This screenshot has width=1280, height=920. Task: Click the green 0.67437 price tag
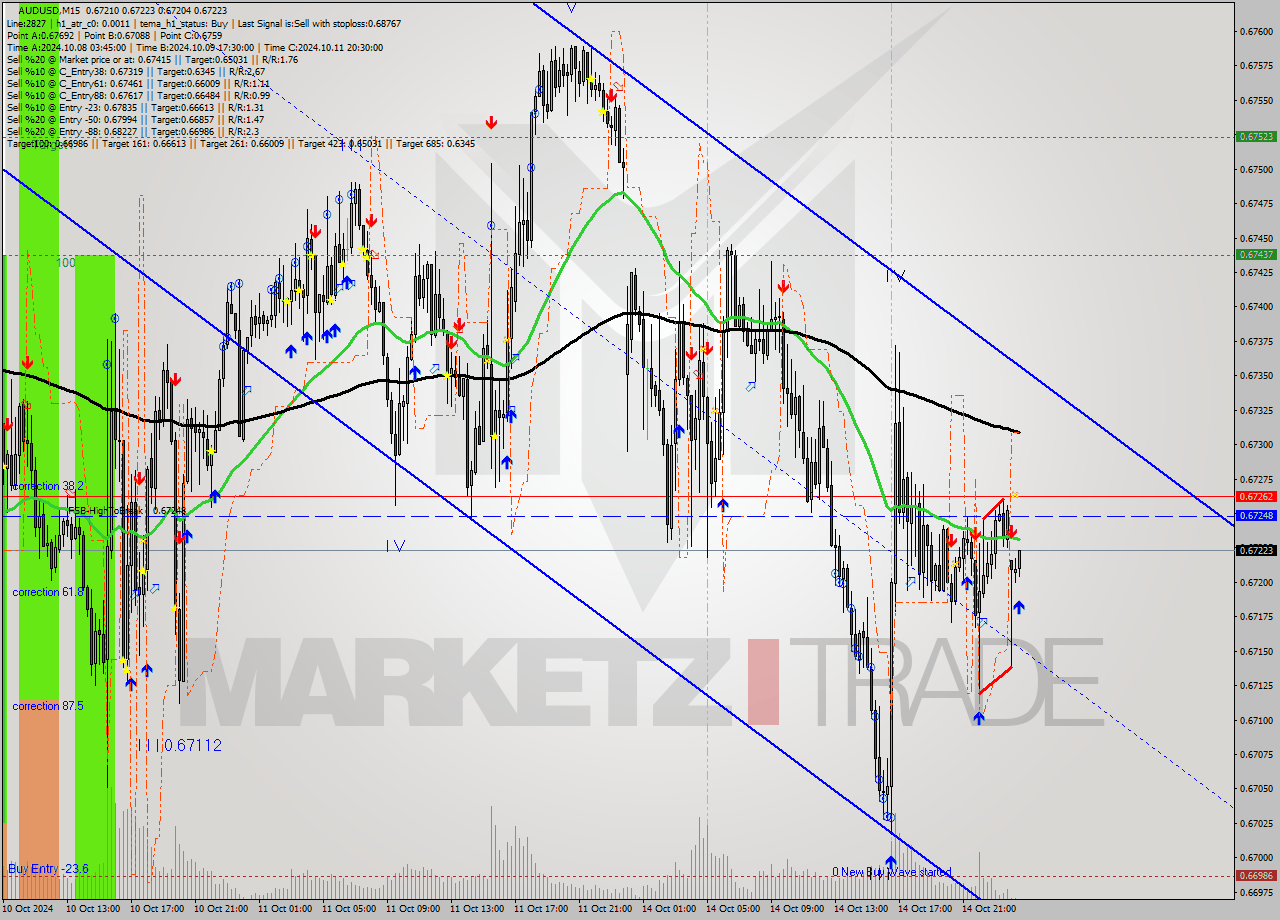[x=1256, y=254]
